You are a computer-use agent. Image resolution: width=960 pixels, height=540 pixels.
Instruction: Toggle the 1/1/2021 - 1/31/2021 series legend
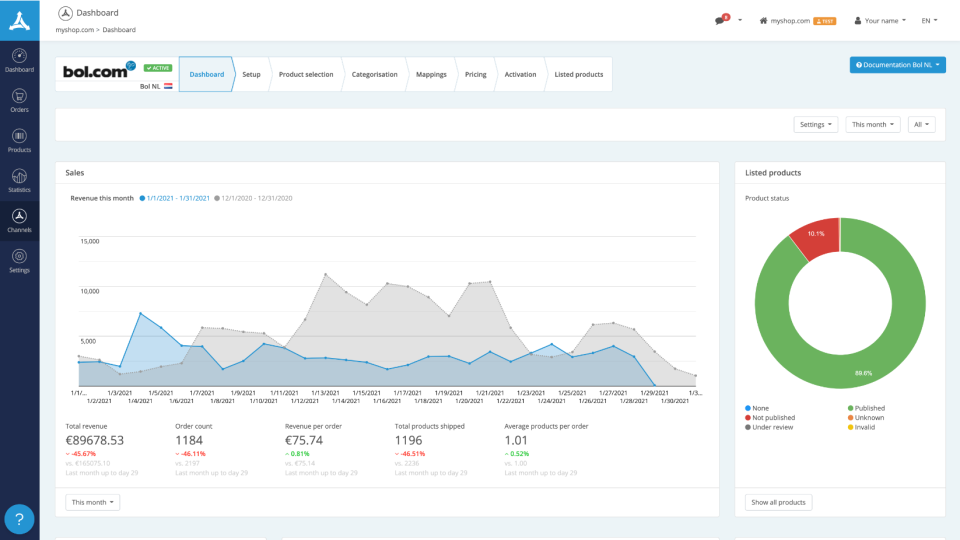click(x=174, y=198)
